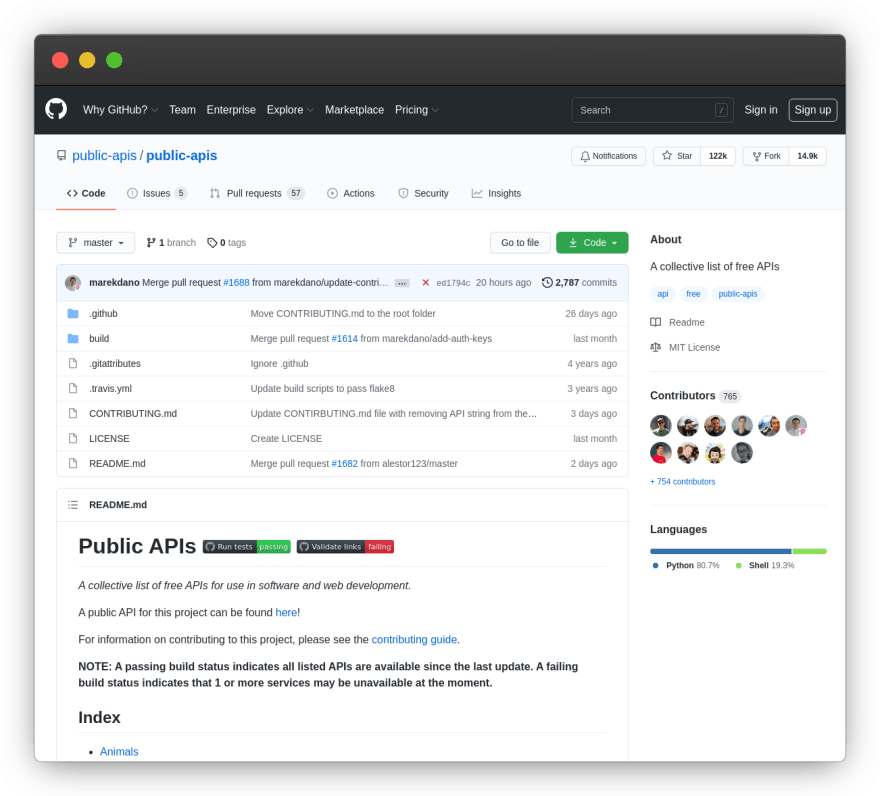Click the slash shortcut icon in search
880x796 pixels.
tap(721, 110)
